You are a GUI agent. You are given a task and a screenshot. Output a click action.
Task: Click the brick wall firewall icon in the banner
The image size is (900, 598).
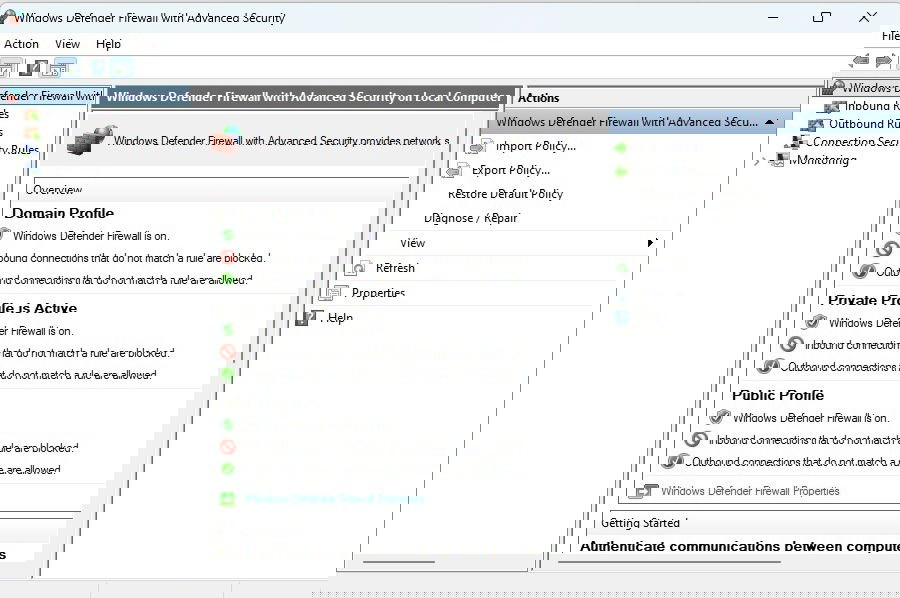point(91,140)
